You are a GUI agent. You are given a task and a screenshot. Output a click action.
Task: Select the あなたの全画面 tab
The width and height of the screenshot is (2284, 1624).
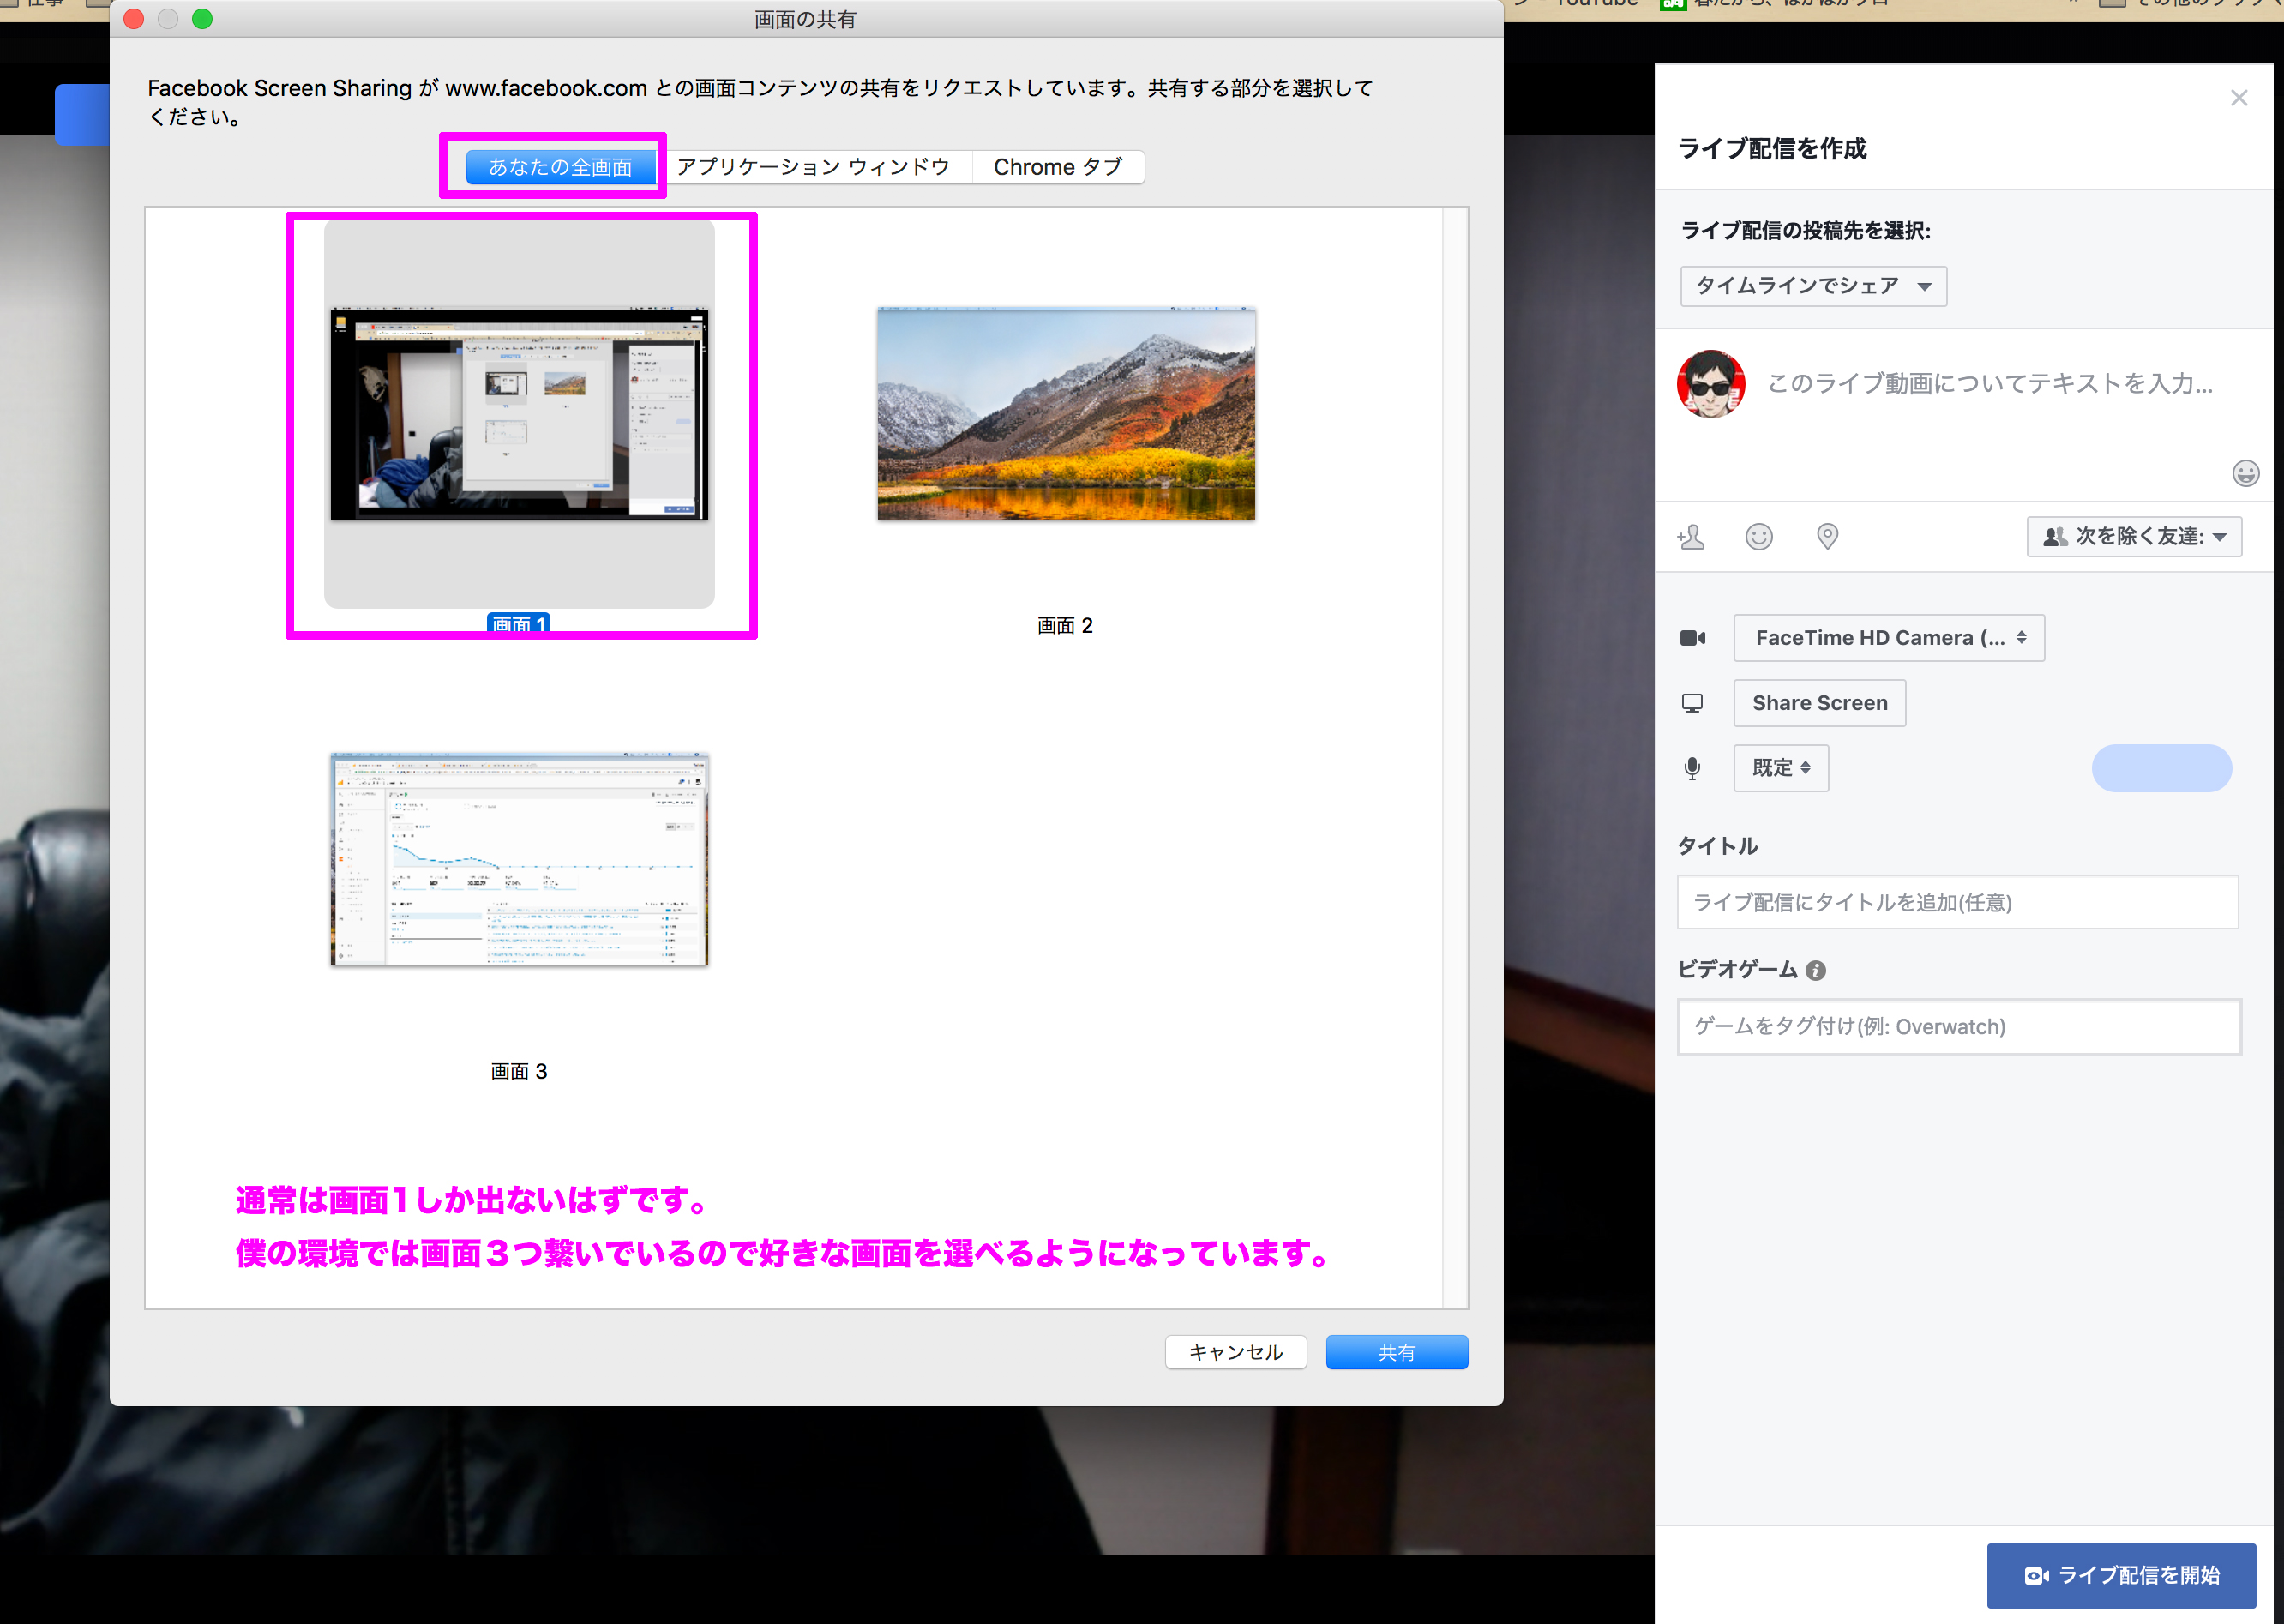560,167
